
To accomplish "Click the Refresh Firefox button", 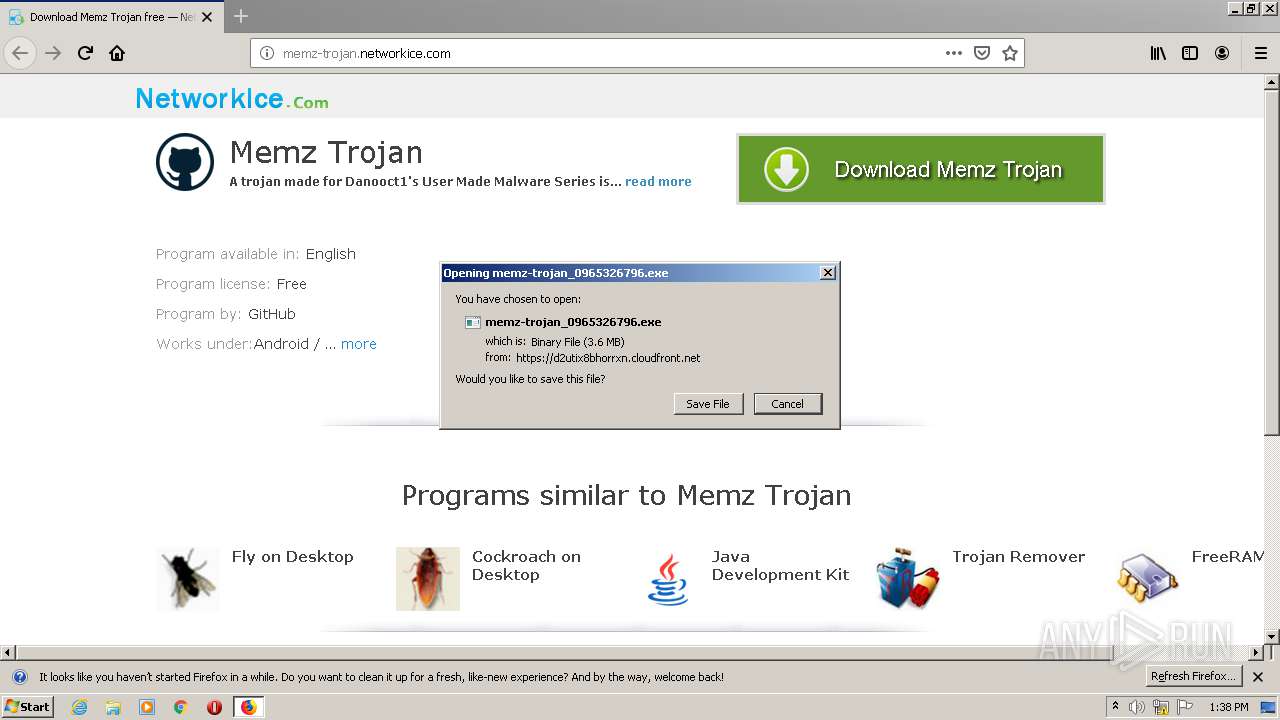I will (x=1193, y=677).
